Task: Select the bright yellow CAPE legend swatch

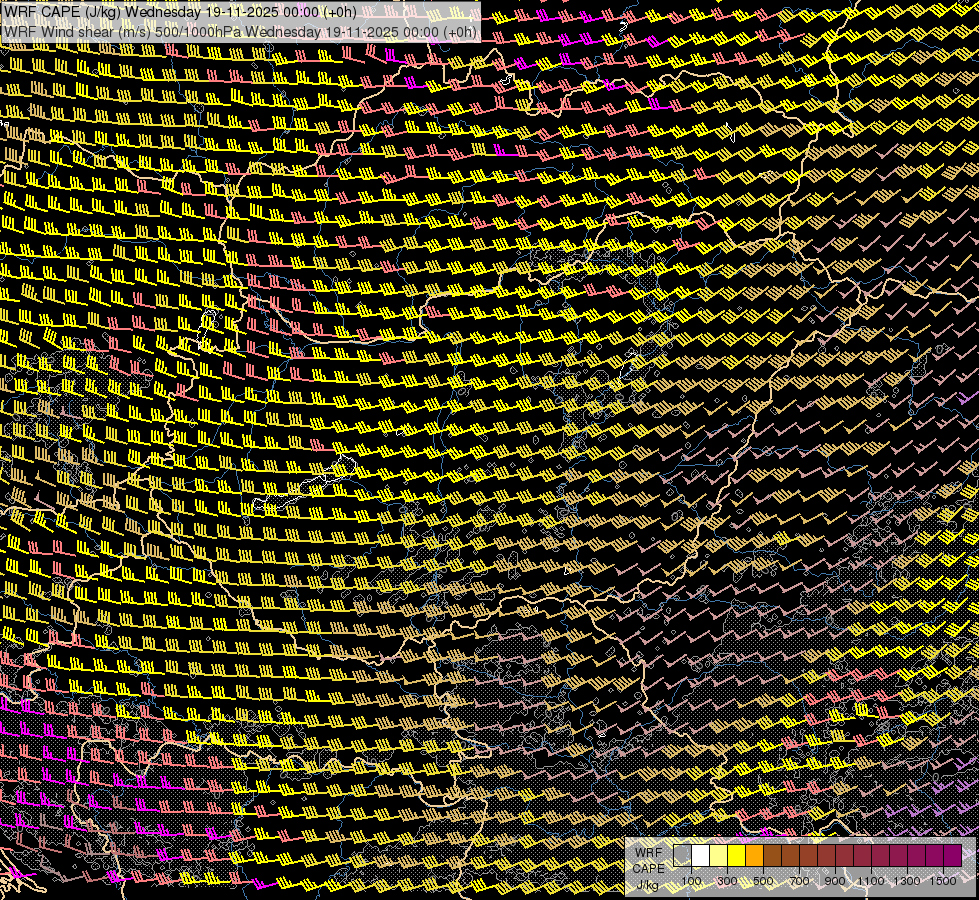Action: (x=737, y=856)
